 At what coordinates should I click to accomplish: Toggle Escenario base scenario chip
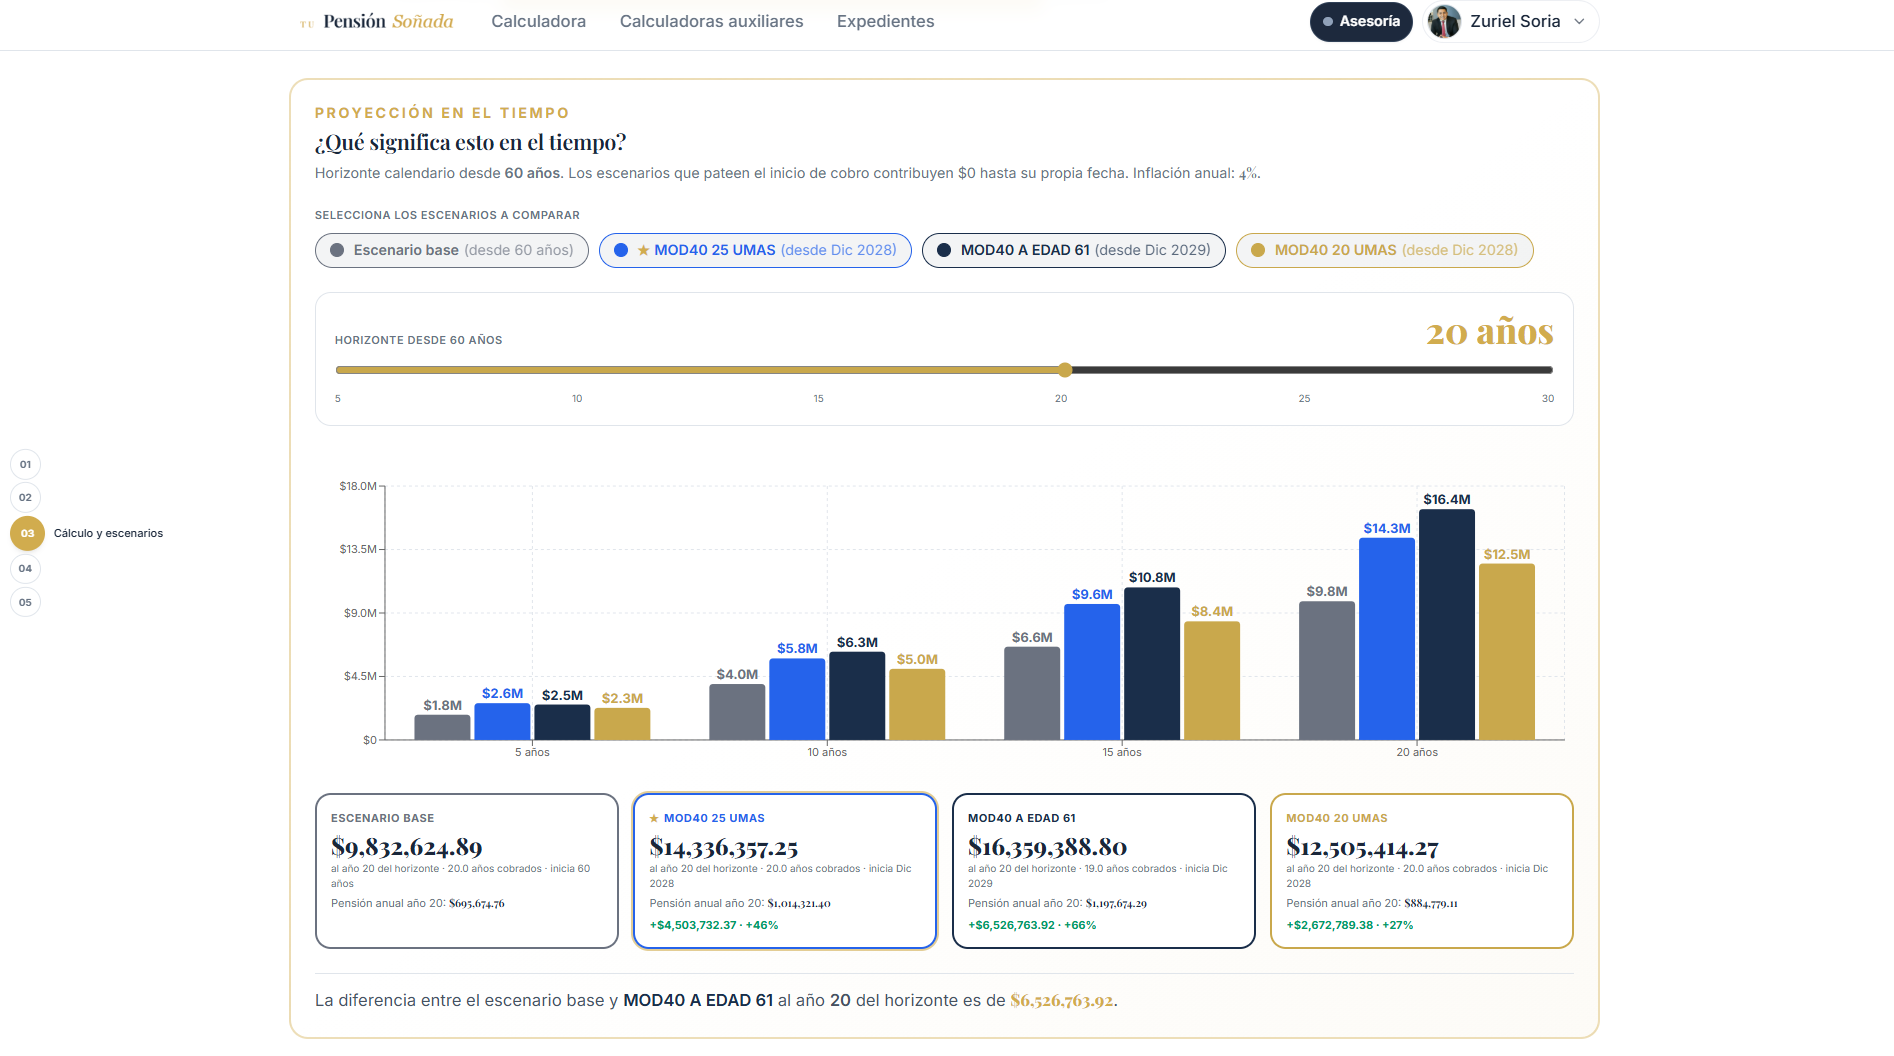pos(452,250)
